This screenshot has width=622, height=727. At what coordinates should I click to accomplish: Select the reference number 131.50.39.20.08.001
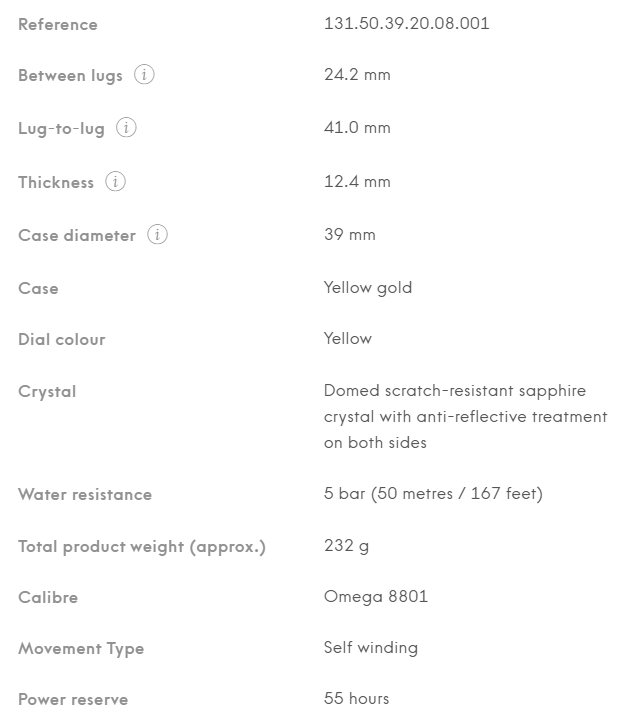(406, 24)
